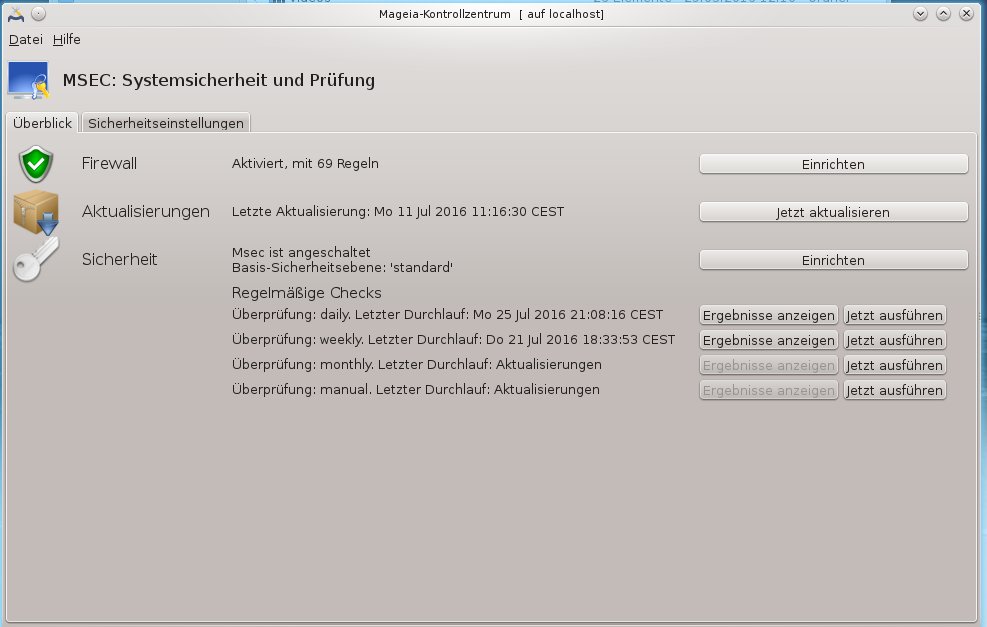Click the silver security key icon
The image size is (987, 627).
click(36, 259)
